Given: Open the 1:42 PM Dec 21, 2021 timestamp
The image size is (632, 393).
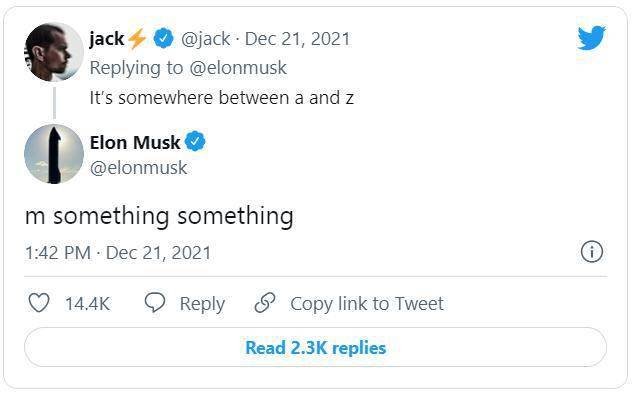Looking at the screenshot, I should pos(118,253).
